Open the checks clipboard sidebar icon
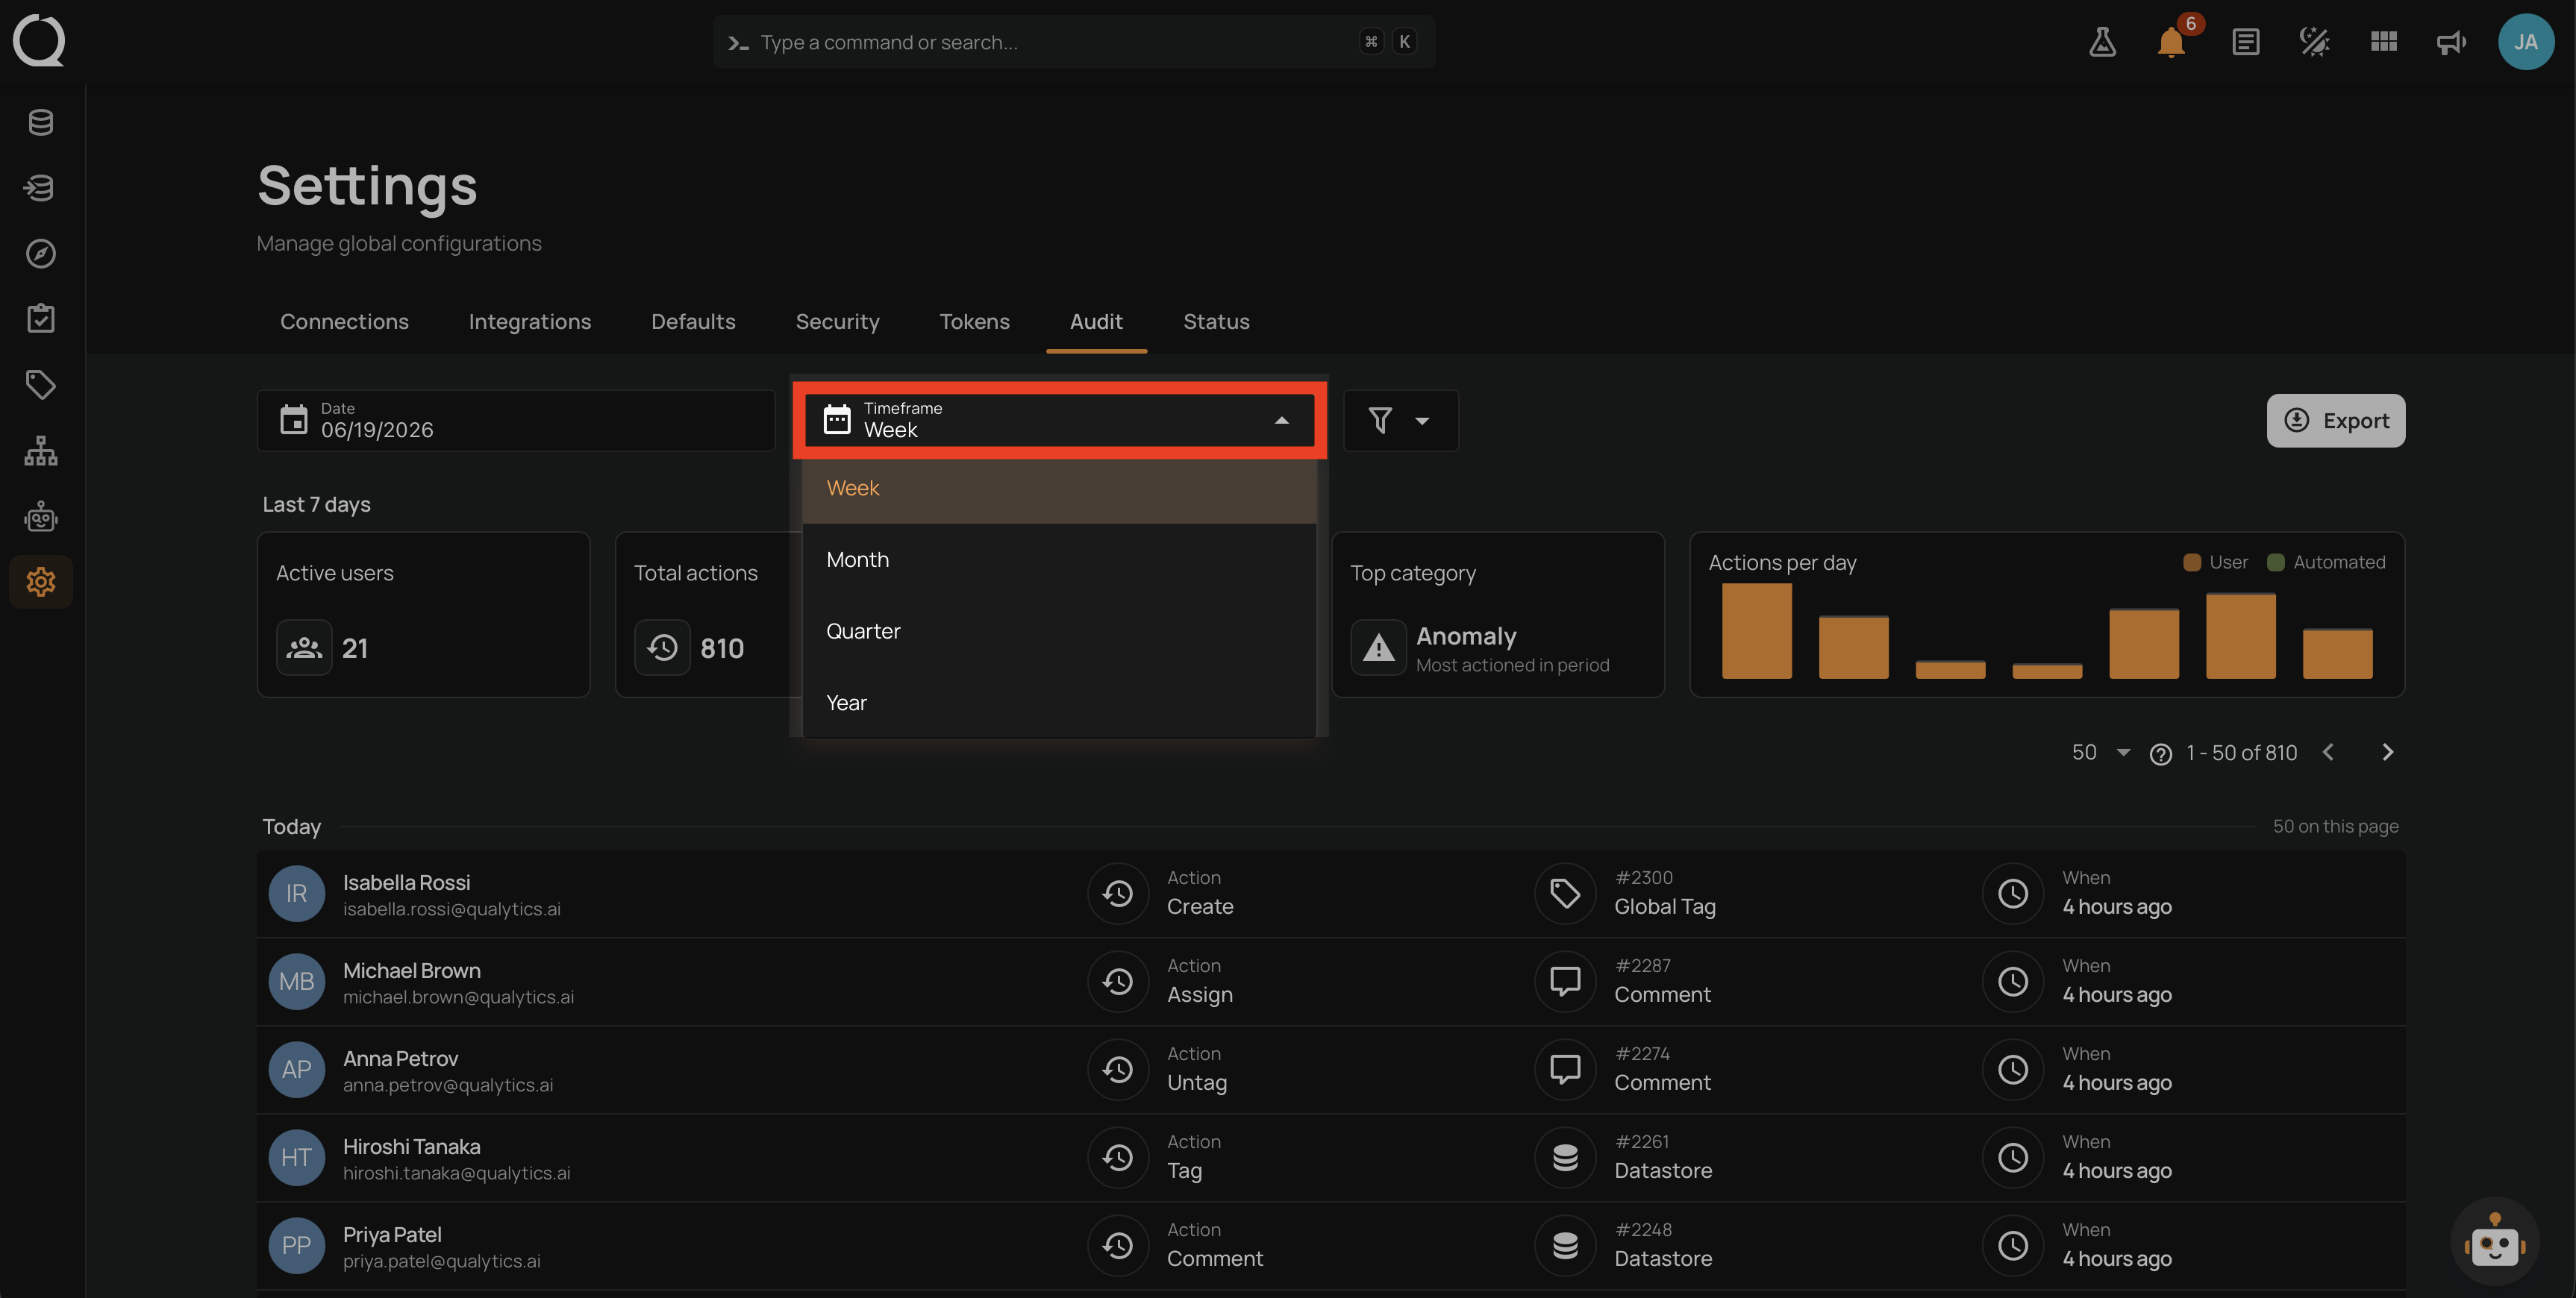The height and width of the screenshot is (1298, 2576). 41,319
